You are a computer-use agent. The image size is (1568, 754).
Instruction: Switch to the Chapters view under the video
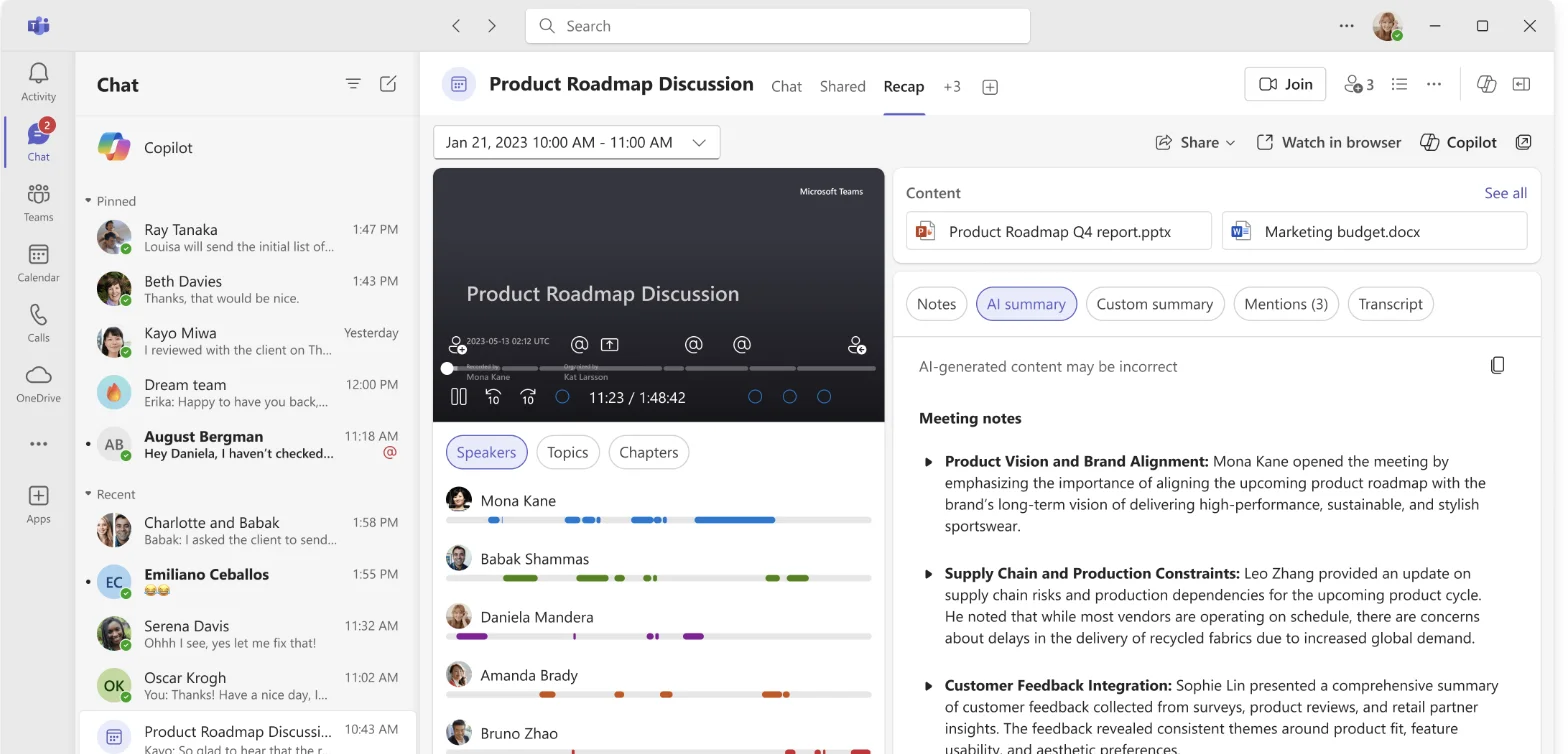point(649,452)
